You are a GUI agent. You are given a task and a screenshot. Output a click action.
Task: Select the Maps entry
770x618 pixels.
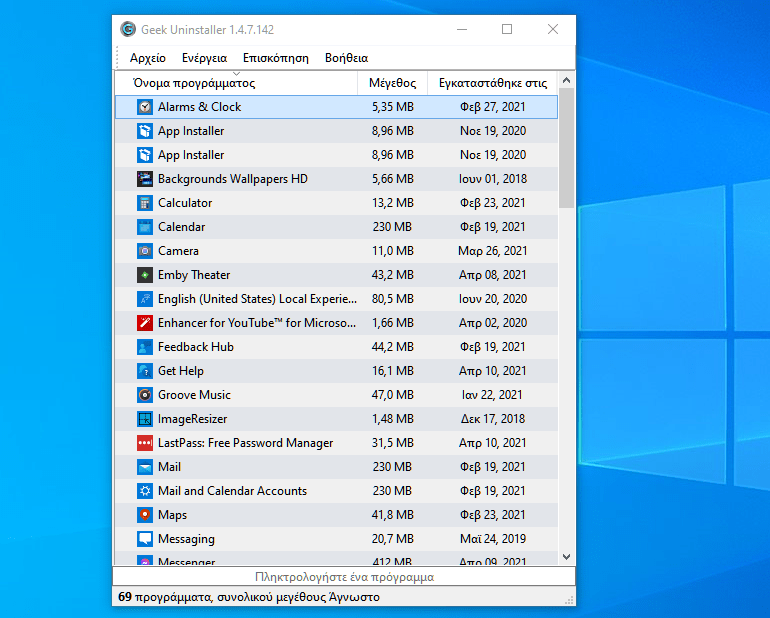click(336, 515)
